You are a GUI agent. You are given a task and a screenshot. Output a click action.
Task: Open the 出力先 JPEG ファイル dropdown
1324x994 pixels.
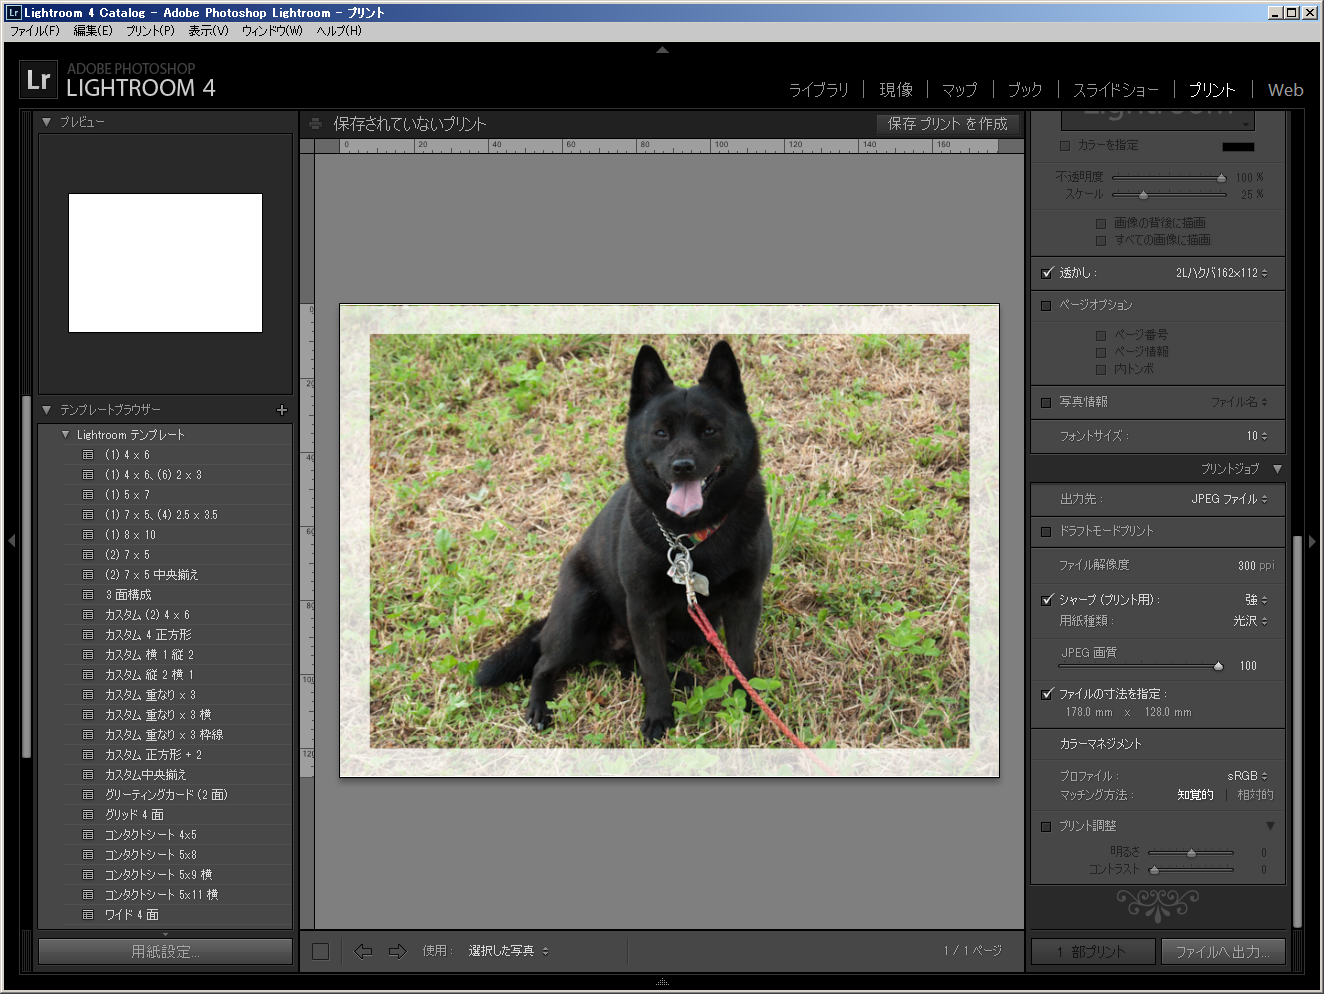[1229, 499]
